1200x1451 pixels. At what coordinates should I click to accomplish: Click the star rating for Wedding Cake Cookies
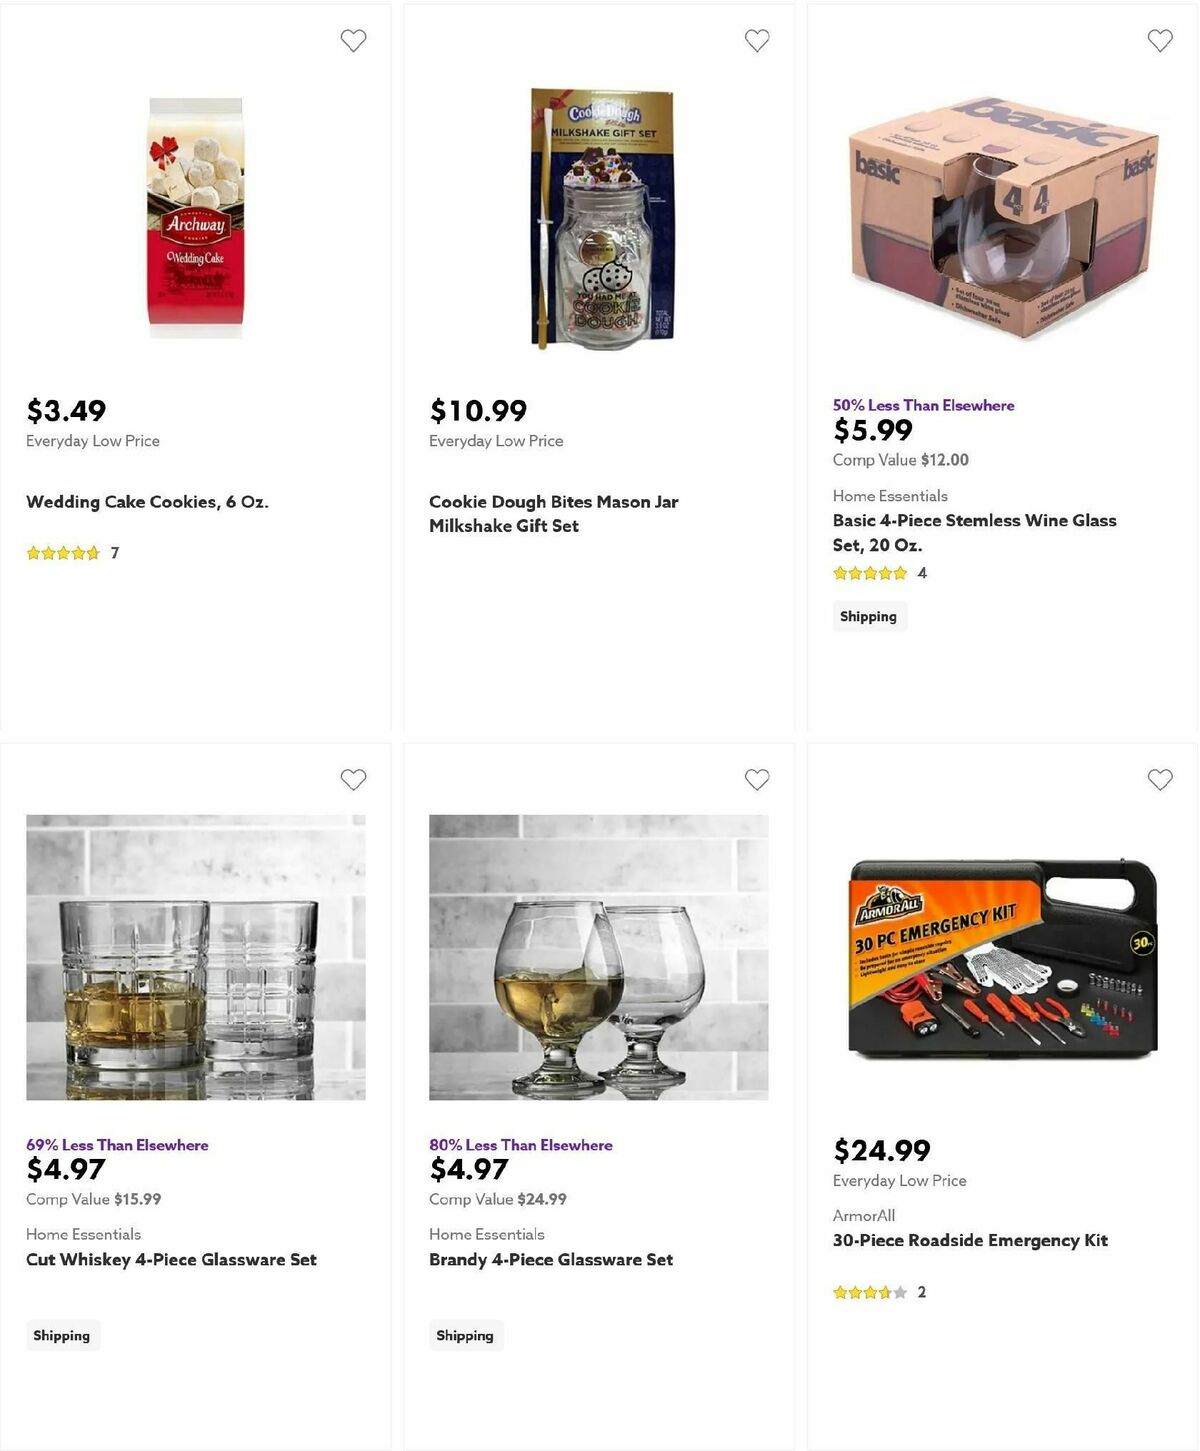(64, 552)
